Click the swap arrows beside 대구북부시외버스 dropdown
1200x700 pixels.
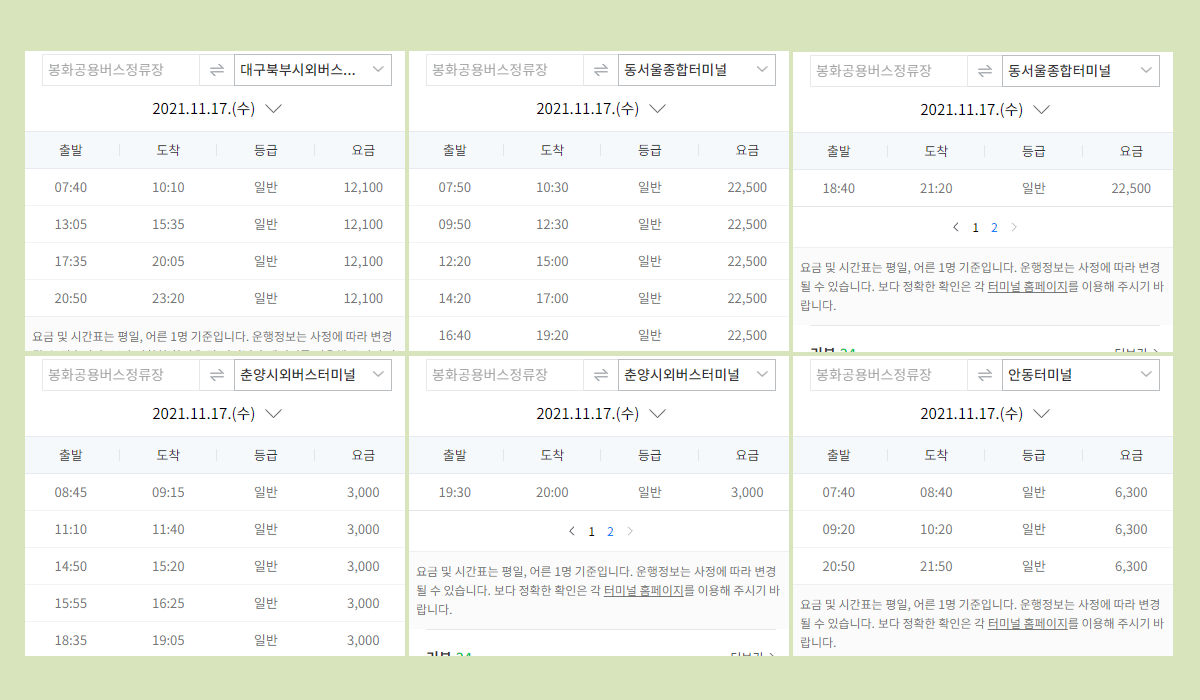pos(217,69)
